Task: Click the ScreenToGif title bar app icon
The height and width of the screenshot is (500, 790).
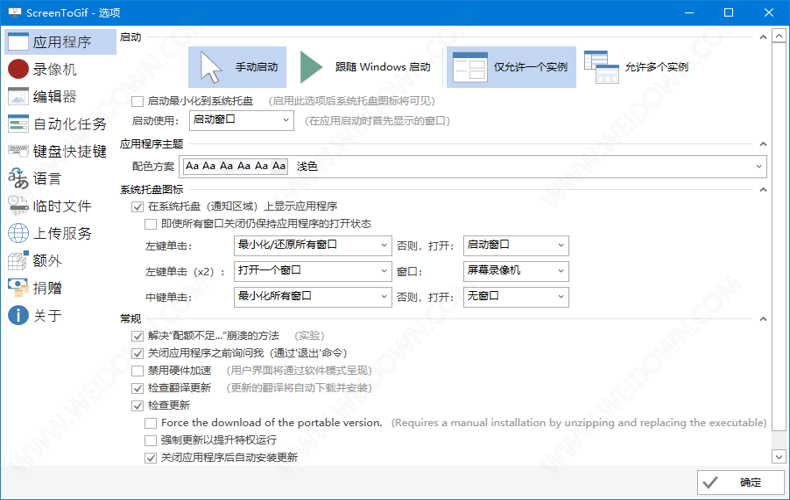Action: pyautogui.click(x=15, y=13)
